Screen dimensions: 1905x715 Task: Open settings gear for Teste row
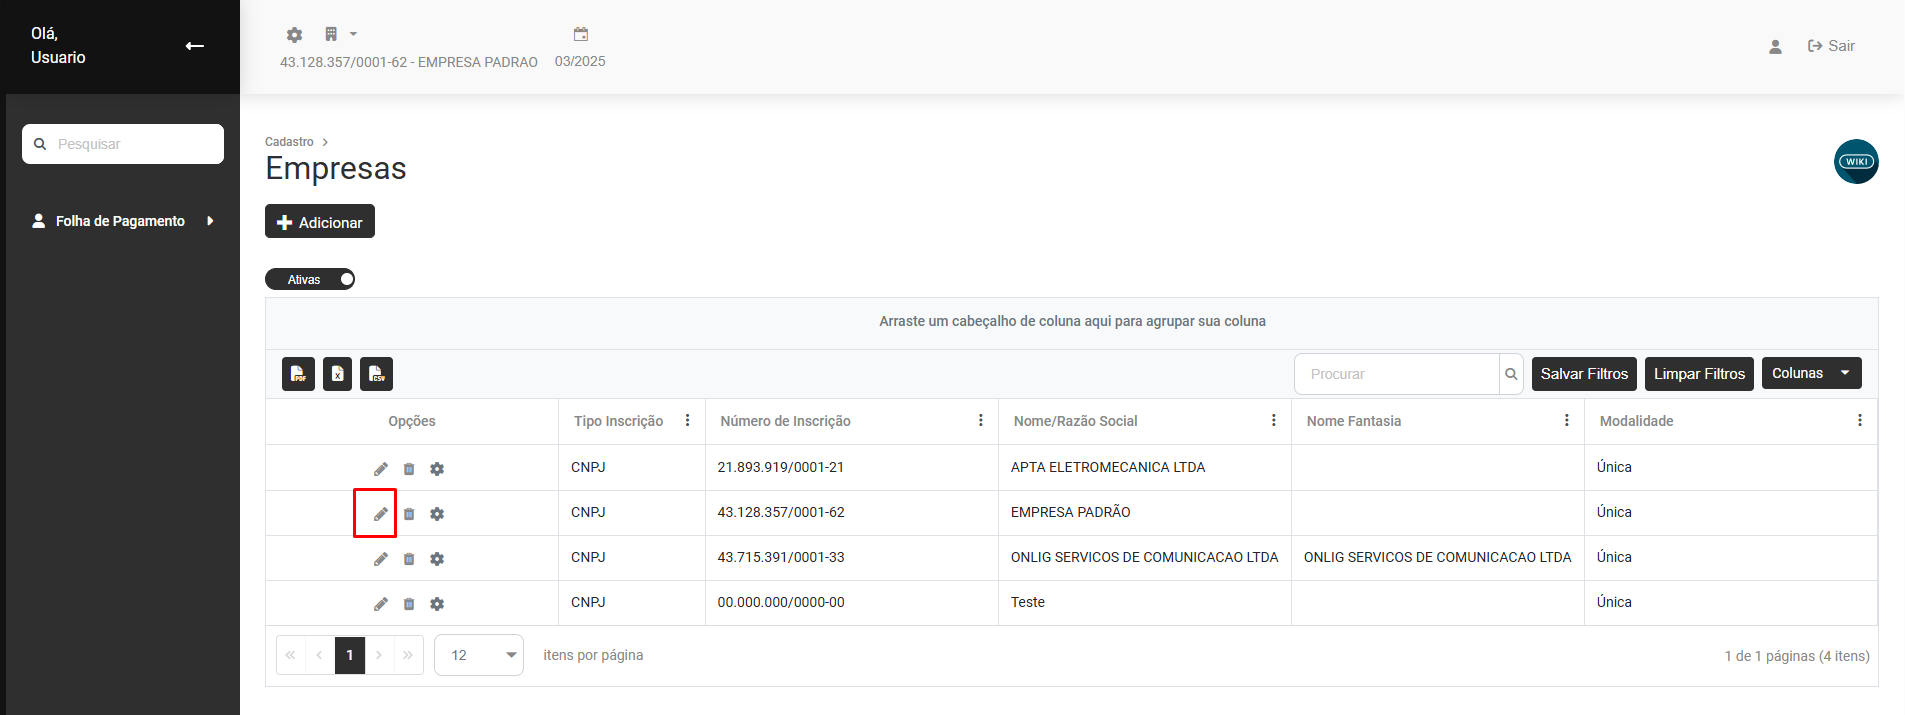pyautogui.click(x=437, y=604)
